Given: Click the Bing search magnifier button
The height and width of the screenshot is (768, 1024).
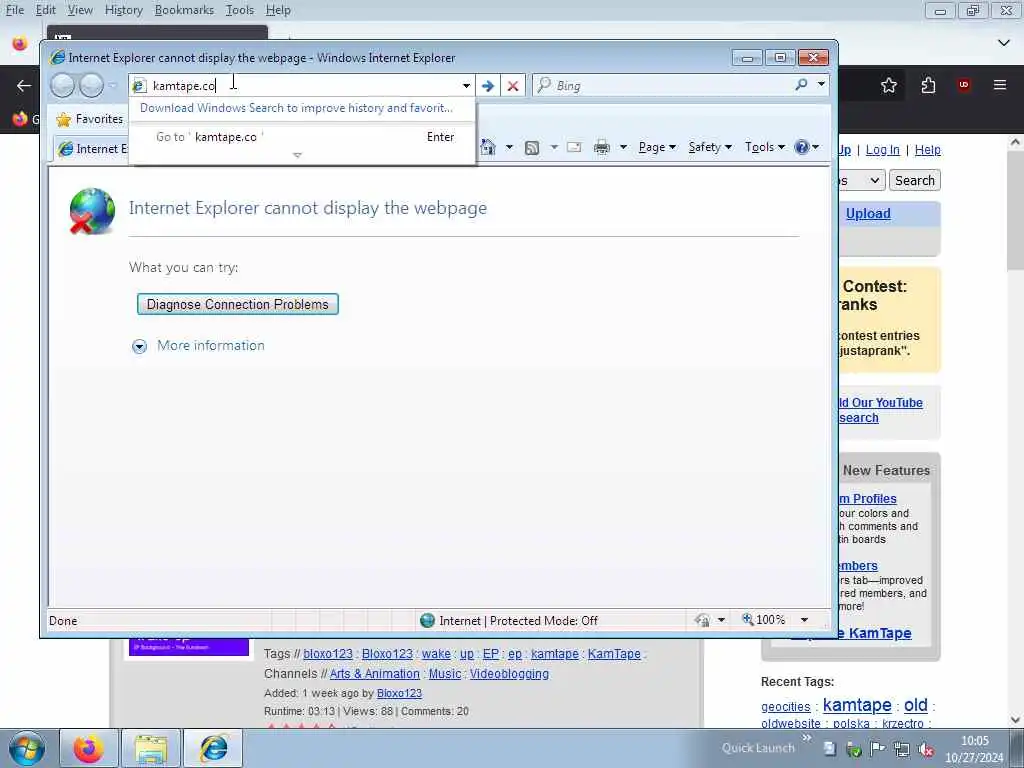Looking at the screenshot, I should click(801, 85).
